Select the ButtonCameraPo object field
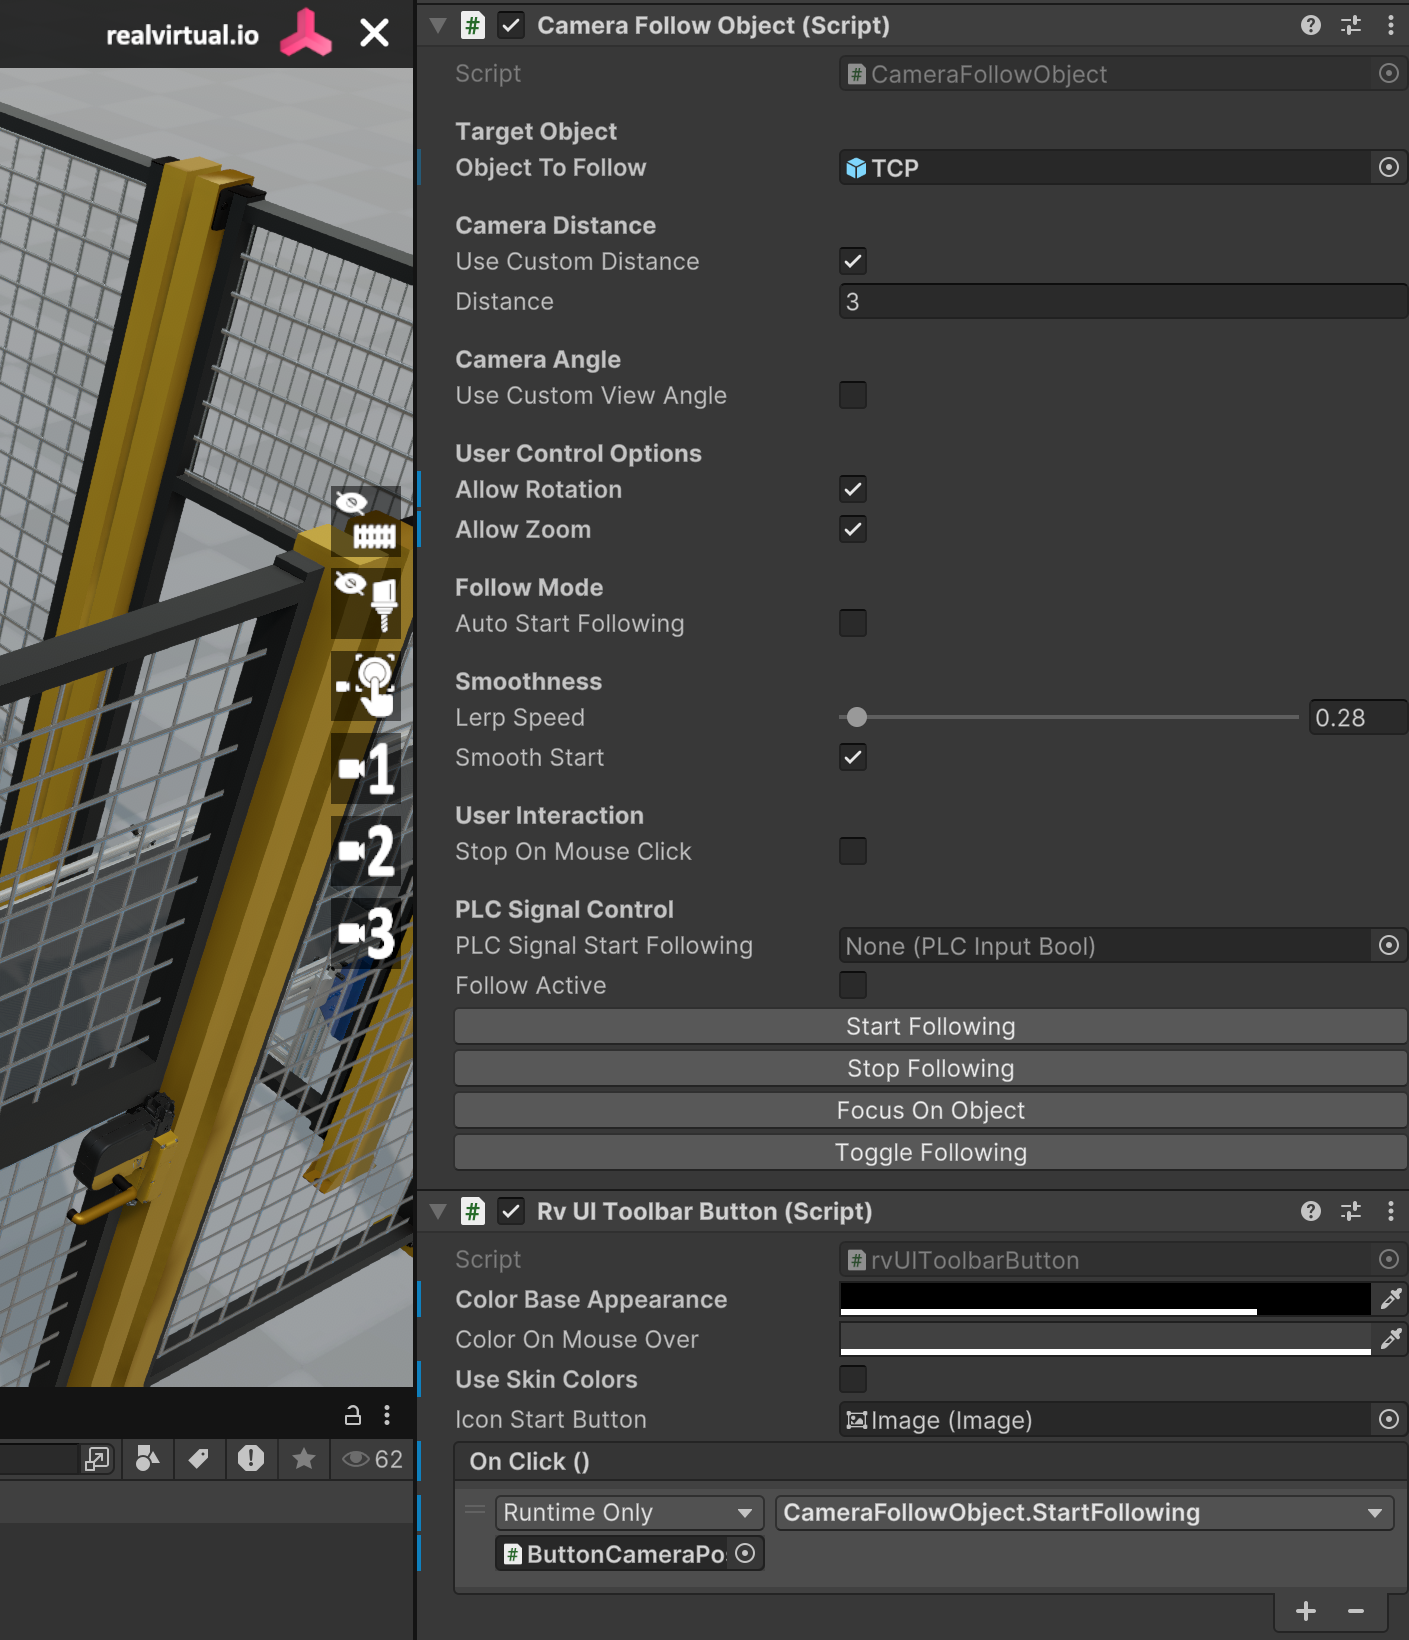The image size is (1409, 1640). (x=615, y=1553)
